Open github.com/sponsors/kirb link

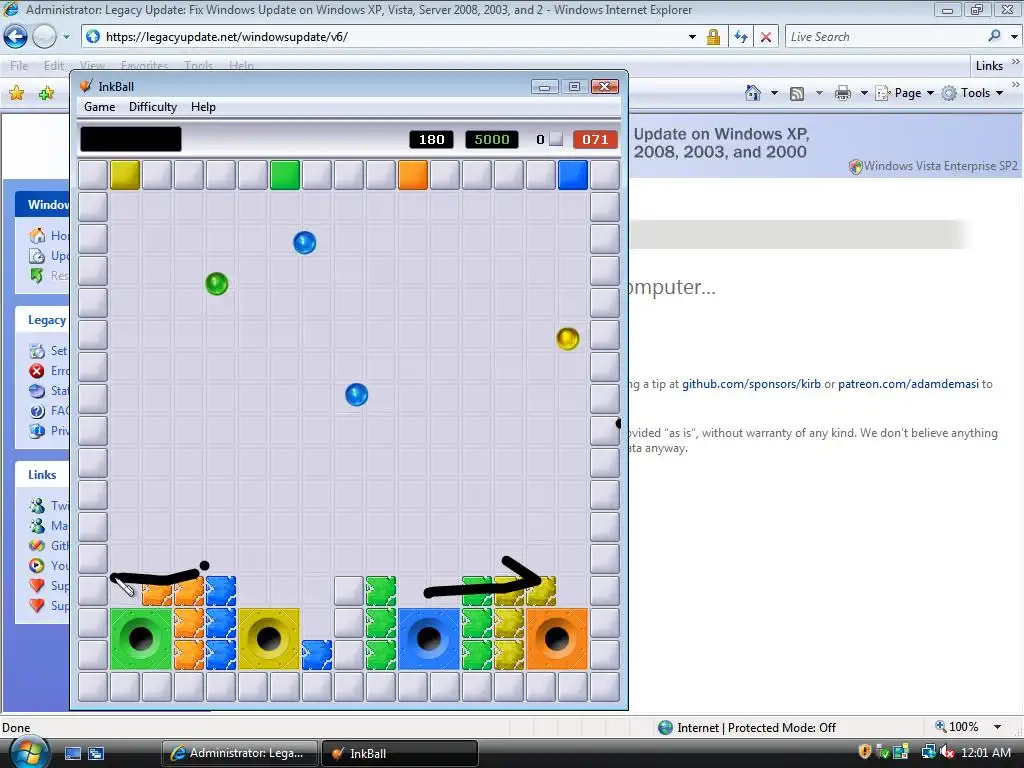pyautogui.click(x=751, y=384)
